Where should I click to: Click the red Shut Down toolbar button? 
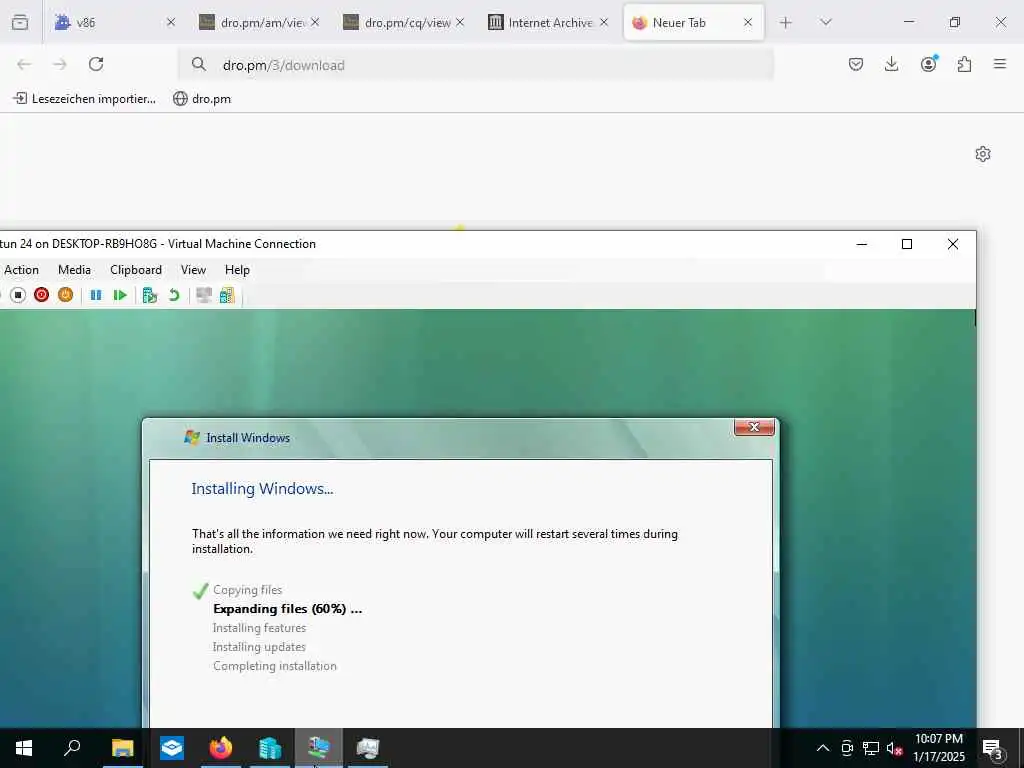(x=42, y=295)
